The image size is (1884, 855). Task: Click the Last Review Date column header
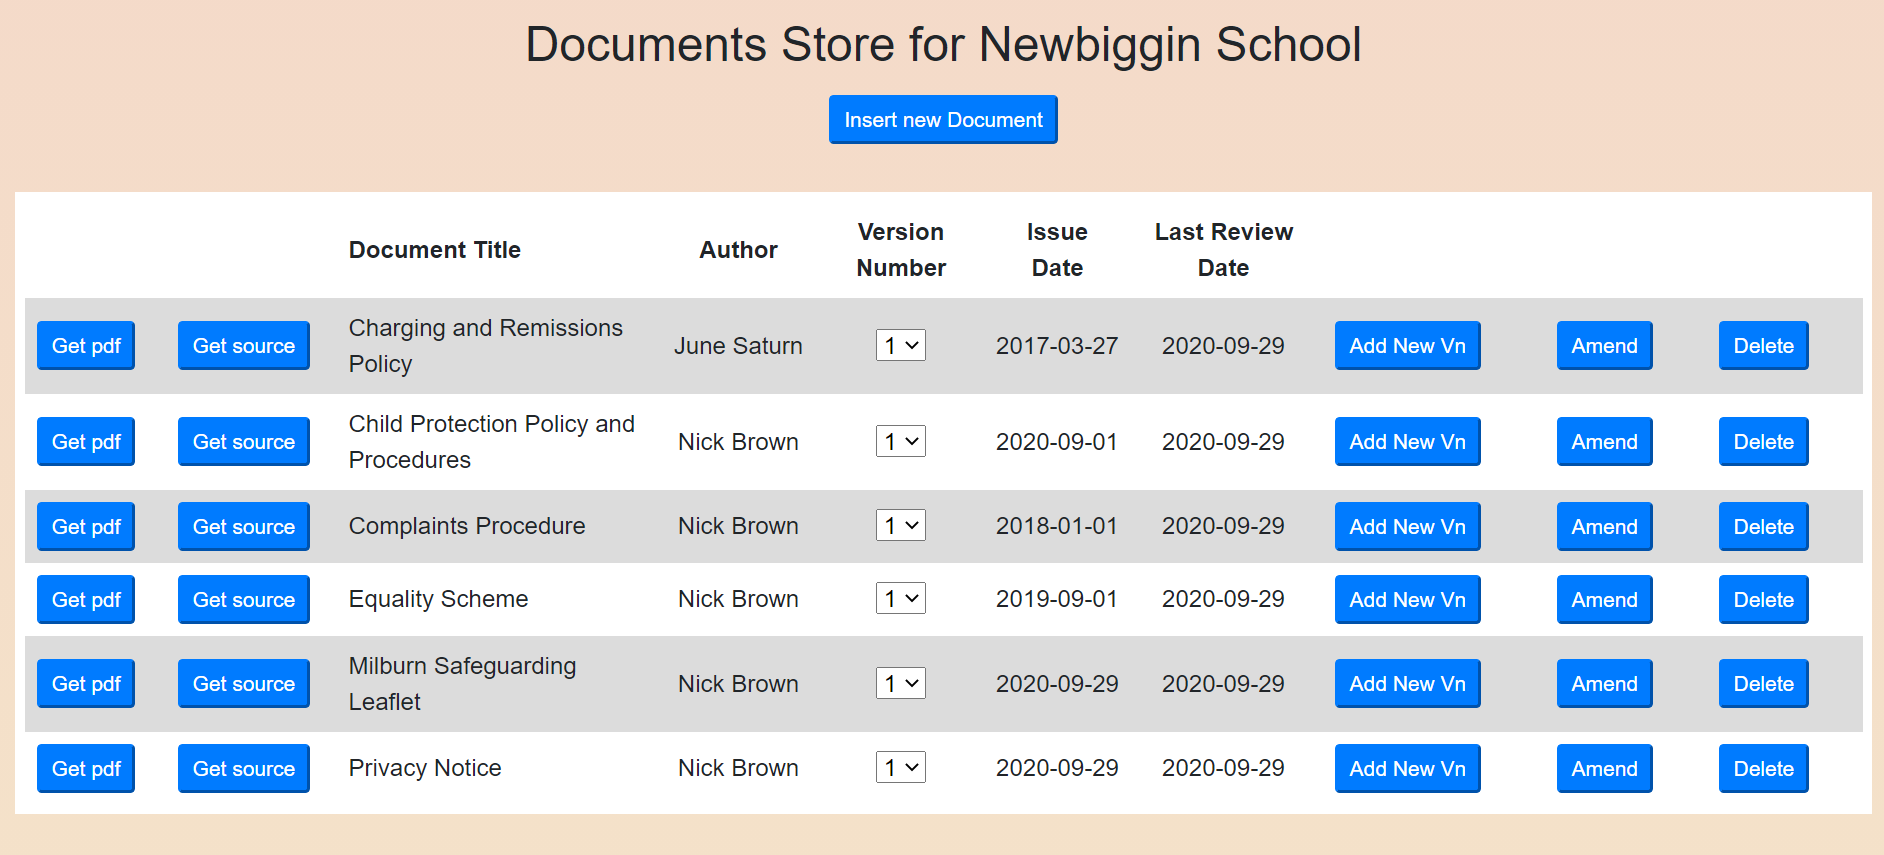[1224, 250]
